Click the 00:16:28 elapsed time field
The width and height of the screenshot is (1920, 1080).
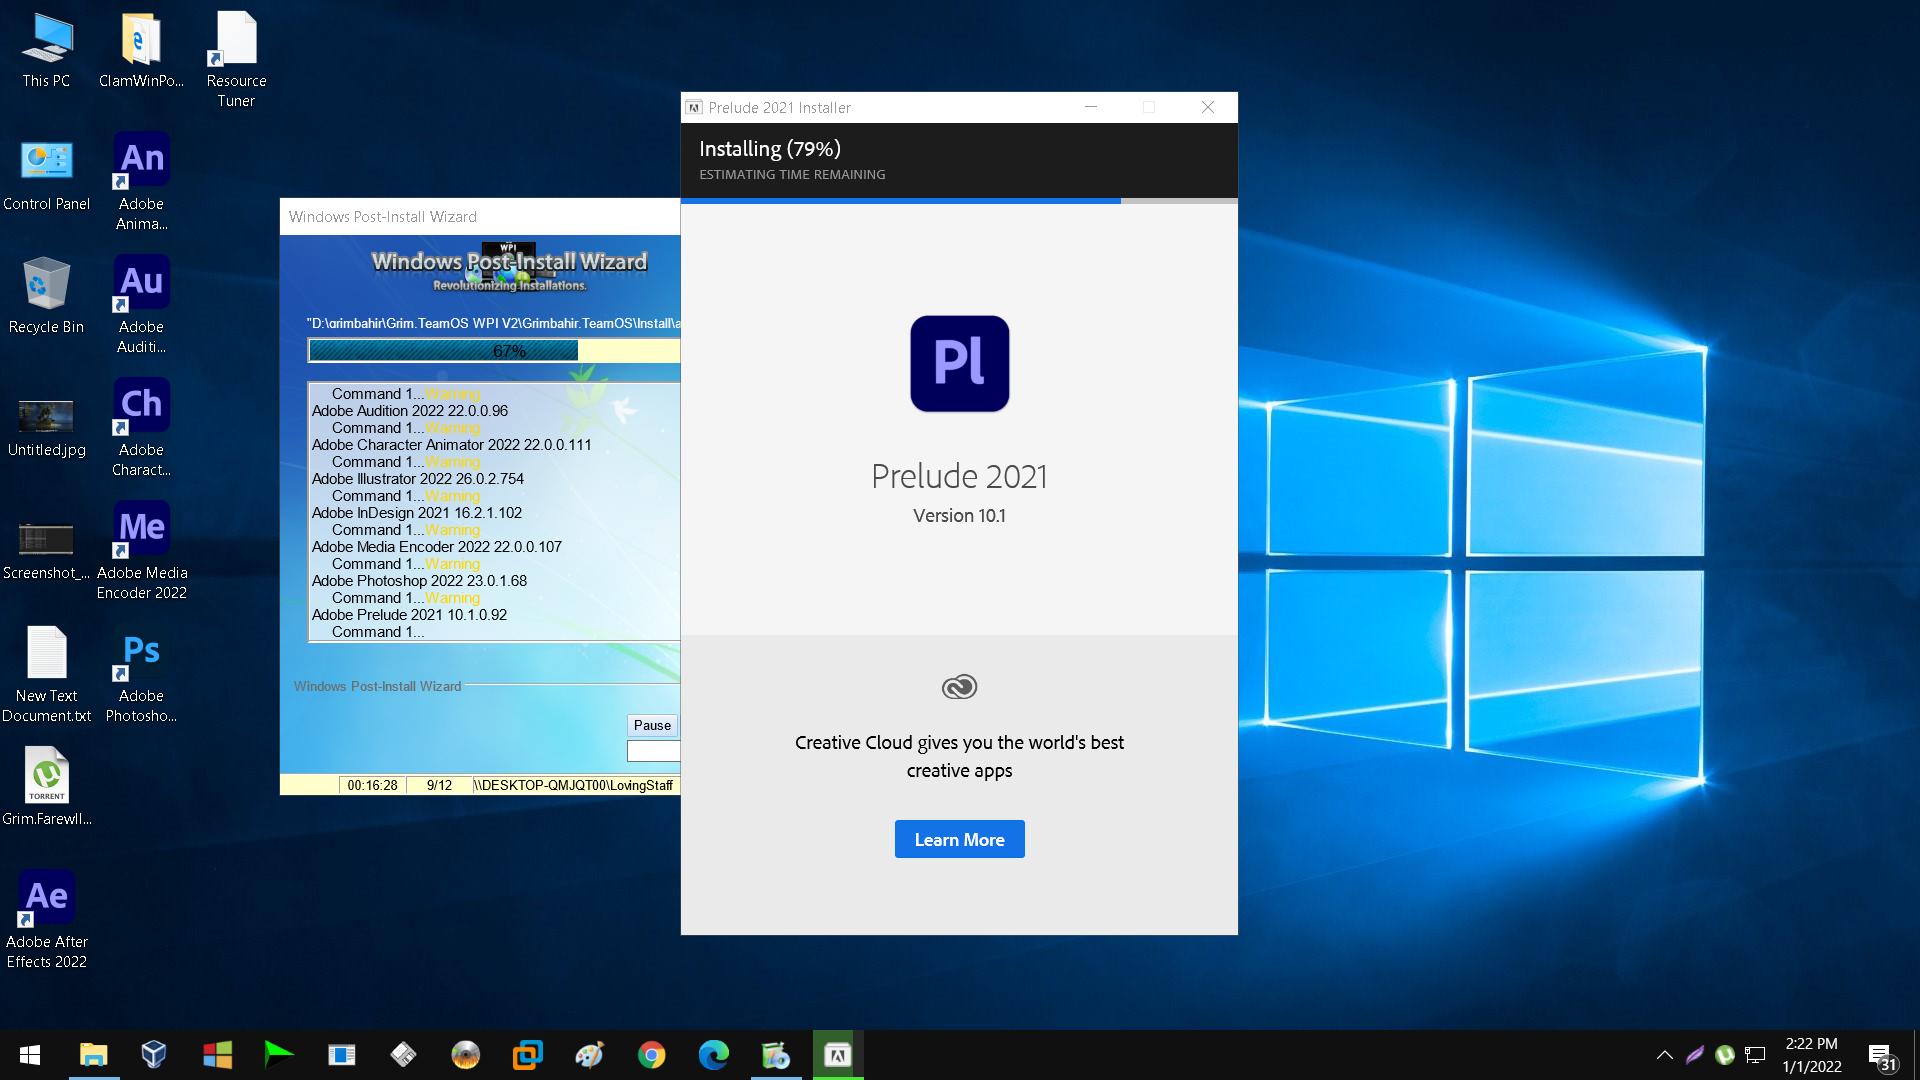tap(372, 785)
